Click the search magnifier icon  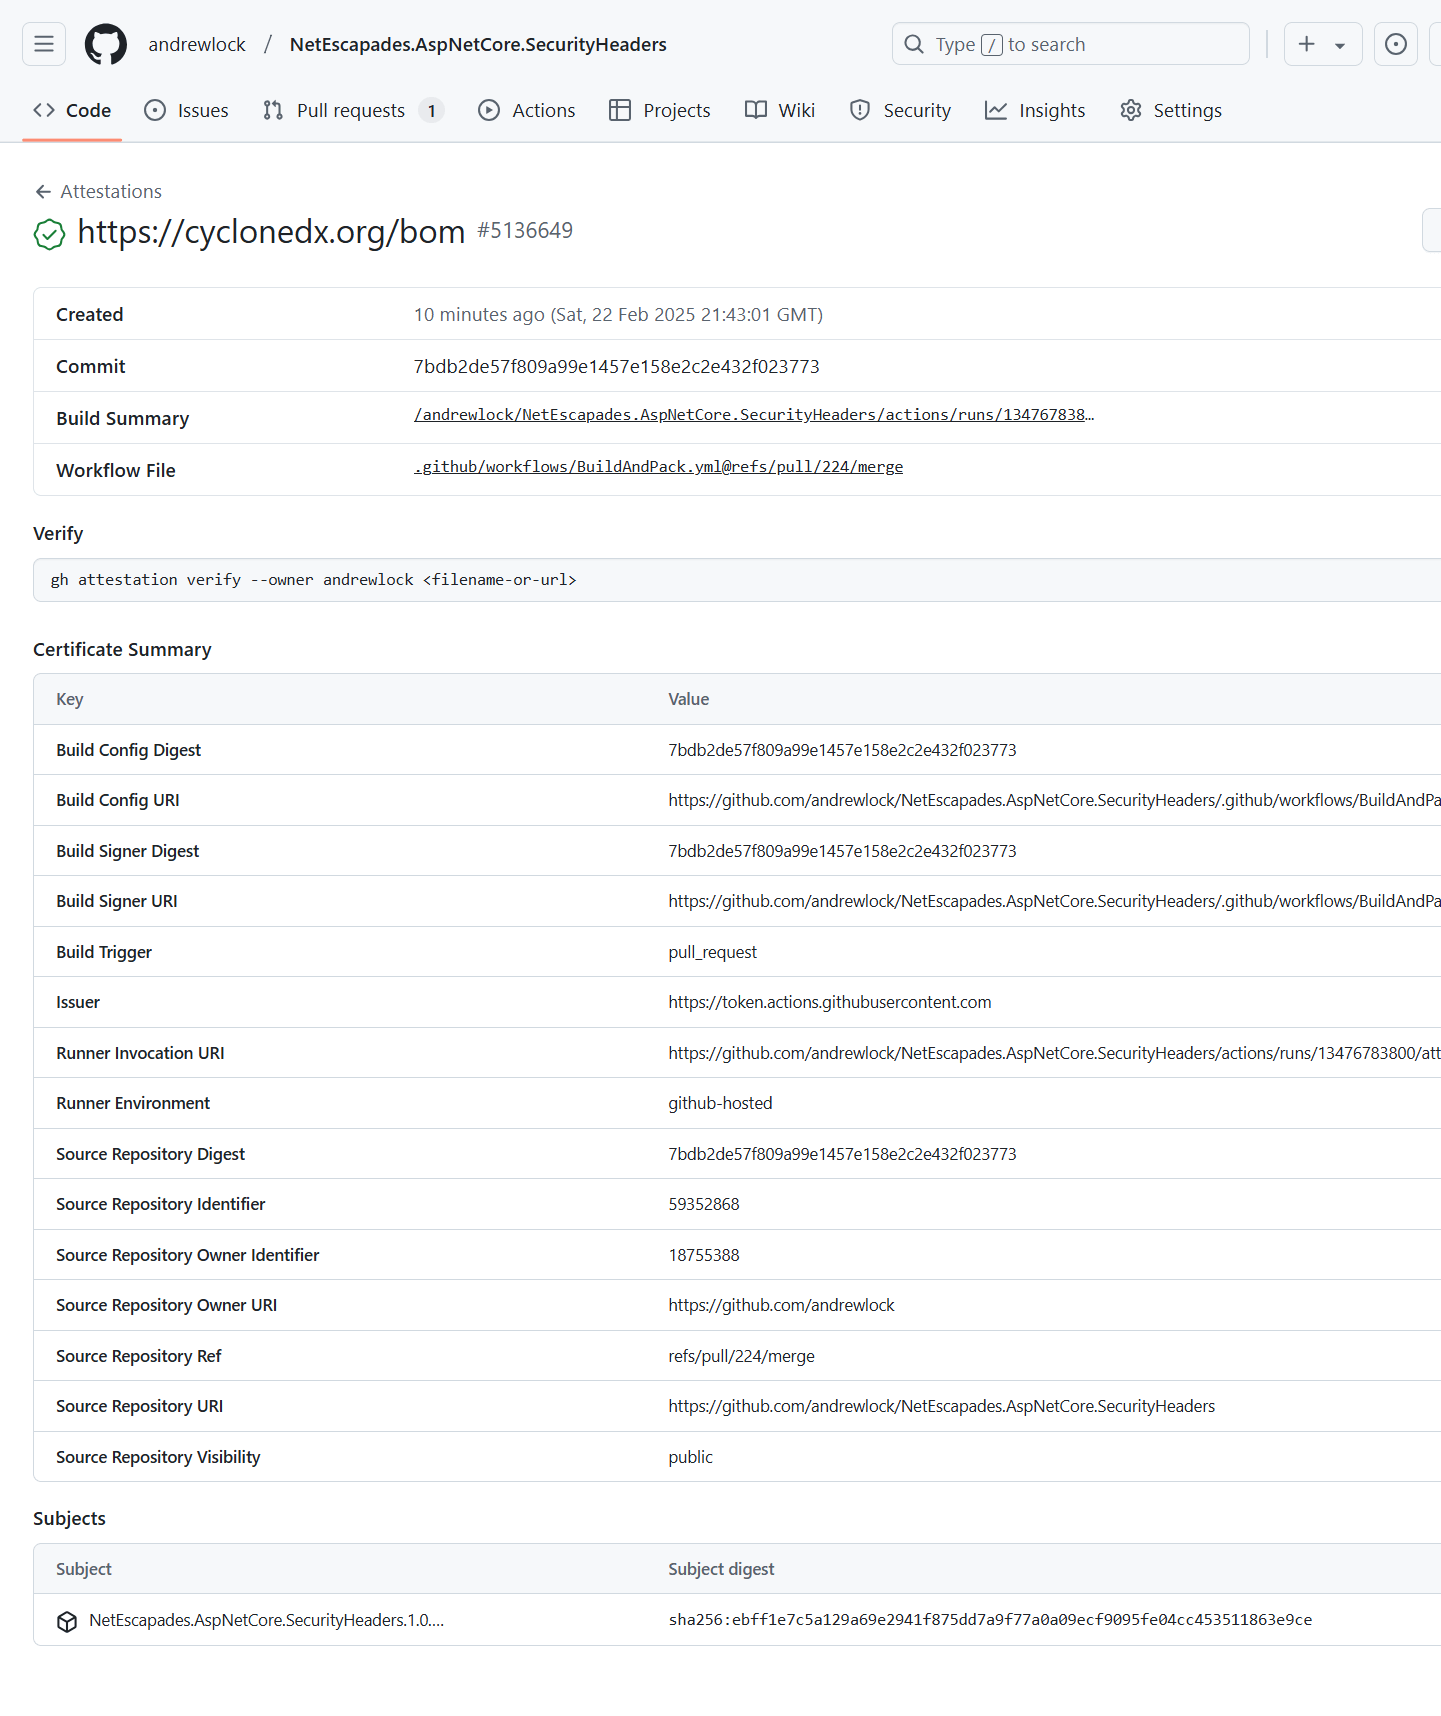[914, 44]
